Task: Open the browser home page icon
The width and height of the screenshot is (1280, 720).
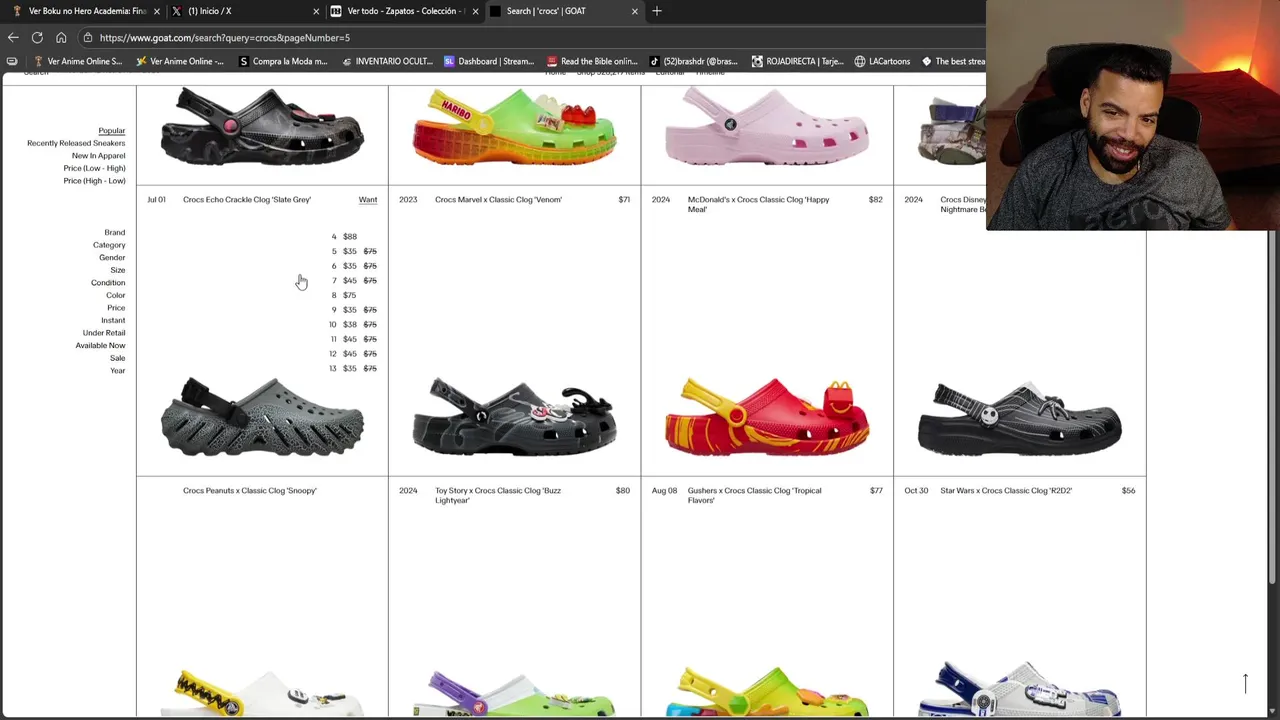Action: point(61,37)
